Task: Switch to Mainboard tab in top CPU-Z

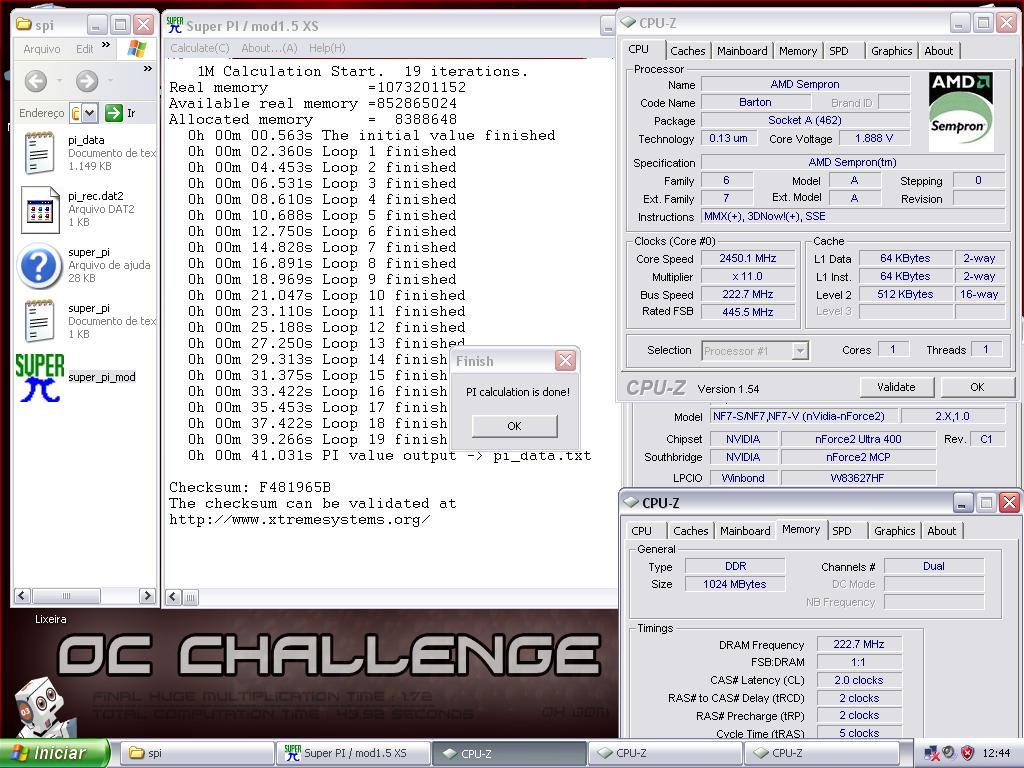Action: point(742,51)
